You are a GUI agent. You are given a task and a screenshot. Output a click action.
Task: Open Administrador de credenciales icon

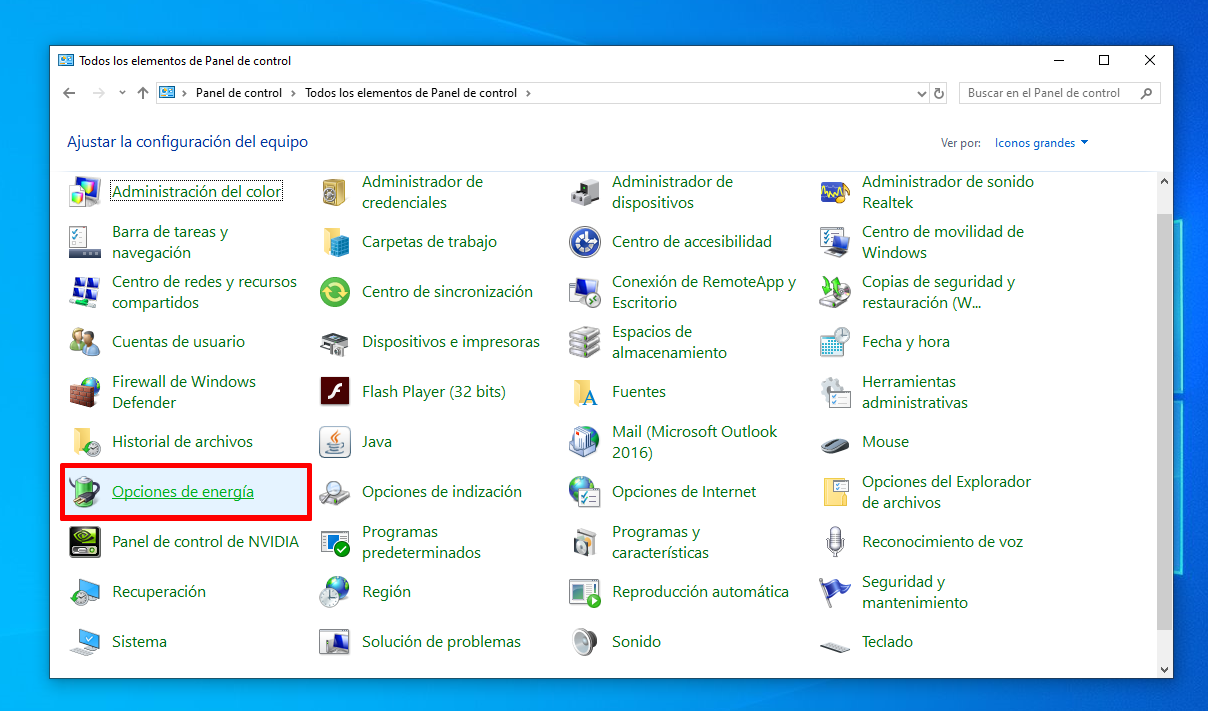coord(334,191)
